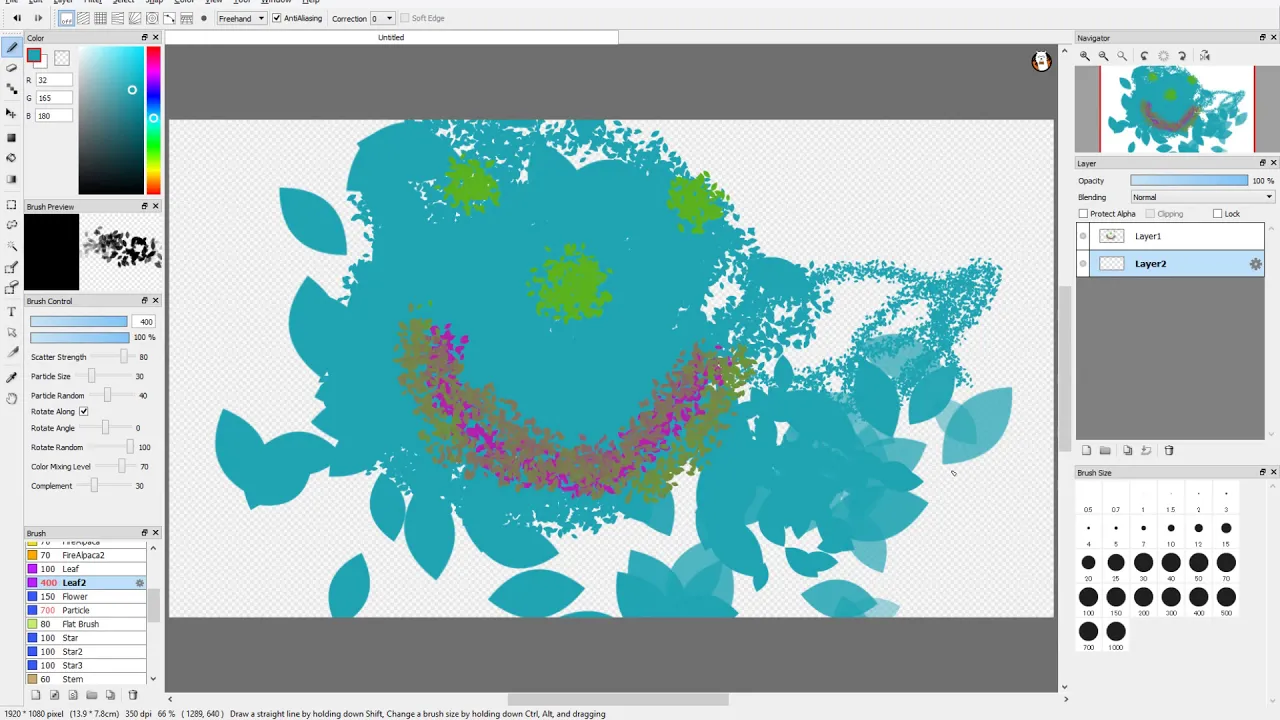The image size is (1280, 720).
Task: Adjust the layer Opacity slider
Action: tap(1189, 181)
